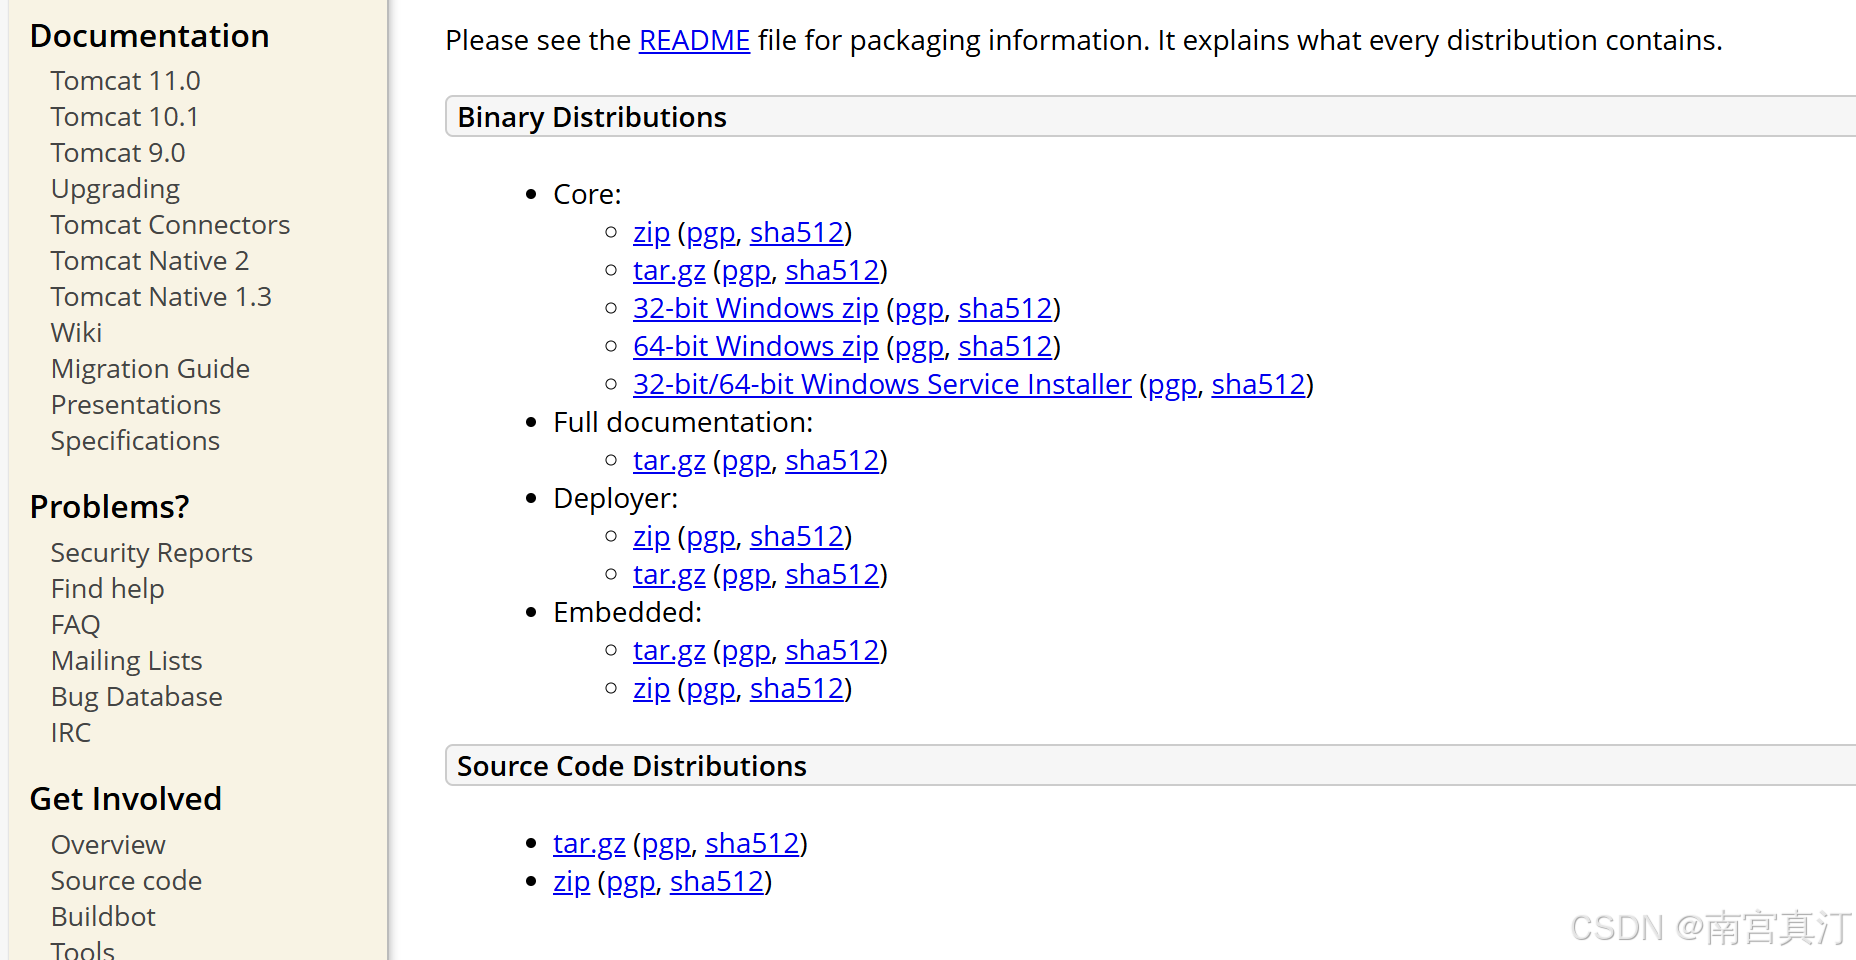Download the 64-bit Windows zip
This screenshot has width=1856, height=960.
755,347
